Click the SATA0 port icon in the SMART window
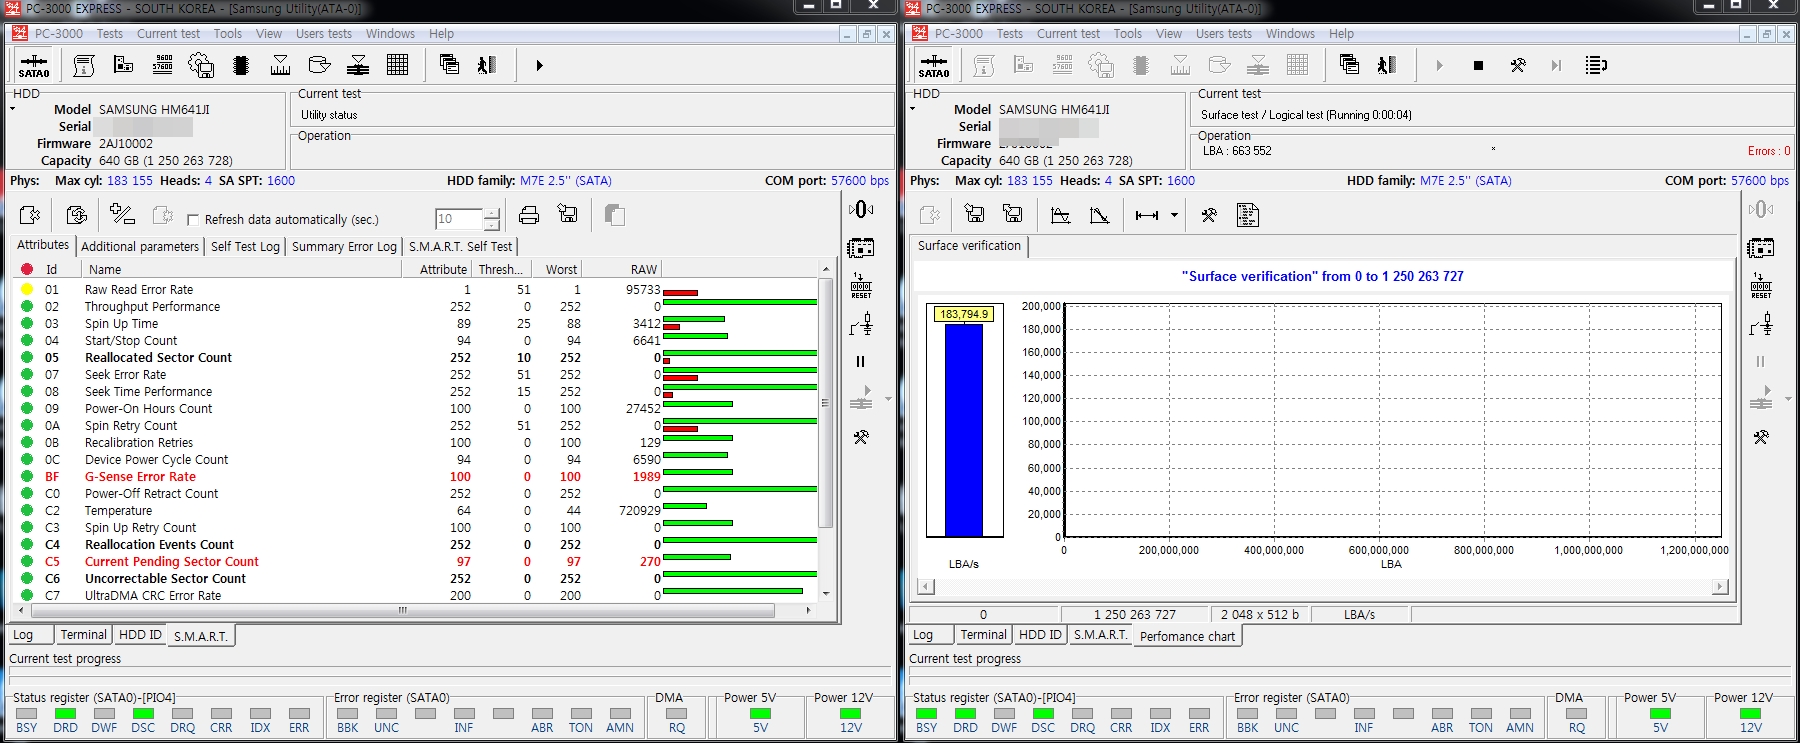1800x743 pixels. coord(34,66)
